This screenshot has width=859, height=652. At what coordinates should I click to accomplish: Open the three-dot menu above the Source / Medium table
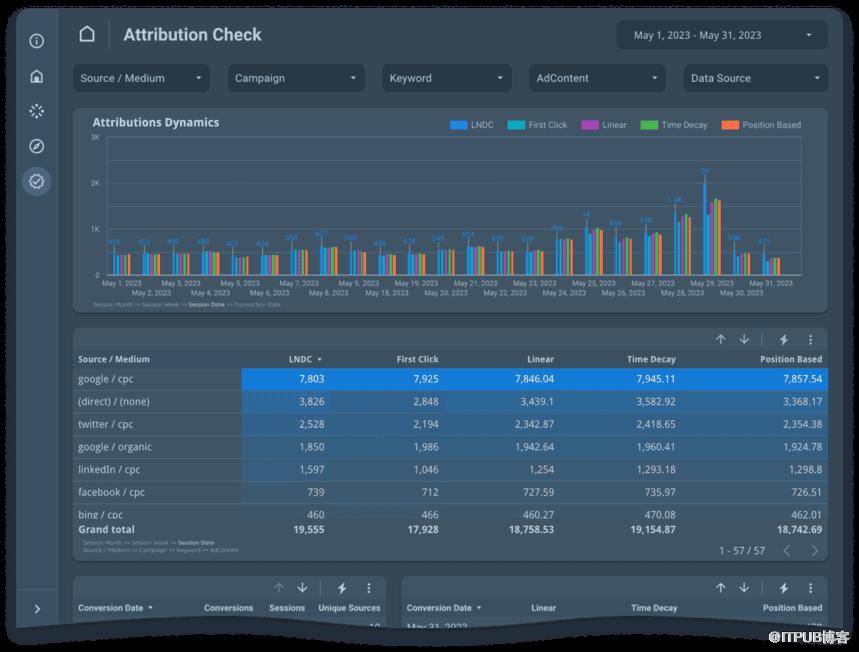point(811,340)
